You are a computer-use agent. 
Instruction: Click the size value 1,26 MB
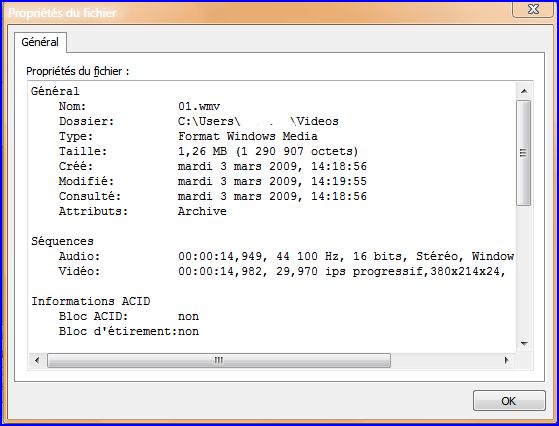(x=202, y=151)
